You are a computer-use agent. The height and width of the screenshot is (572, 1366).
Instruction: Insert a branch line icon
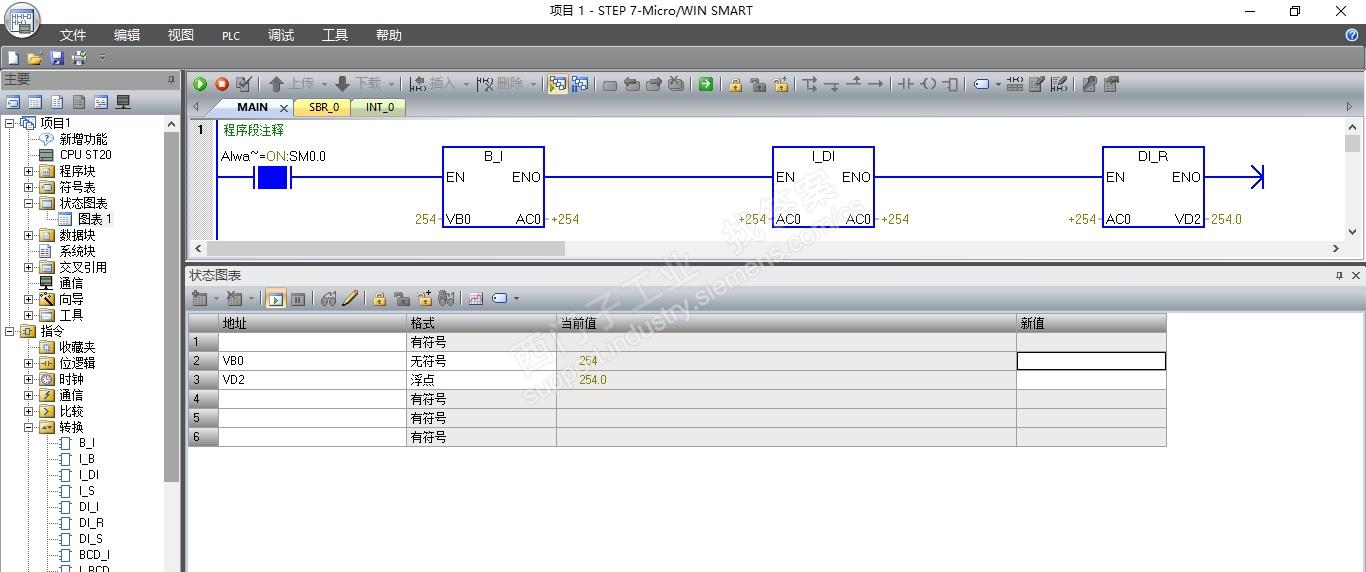pos(810,84)
